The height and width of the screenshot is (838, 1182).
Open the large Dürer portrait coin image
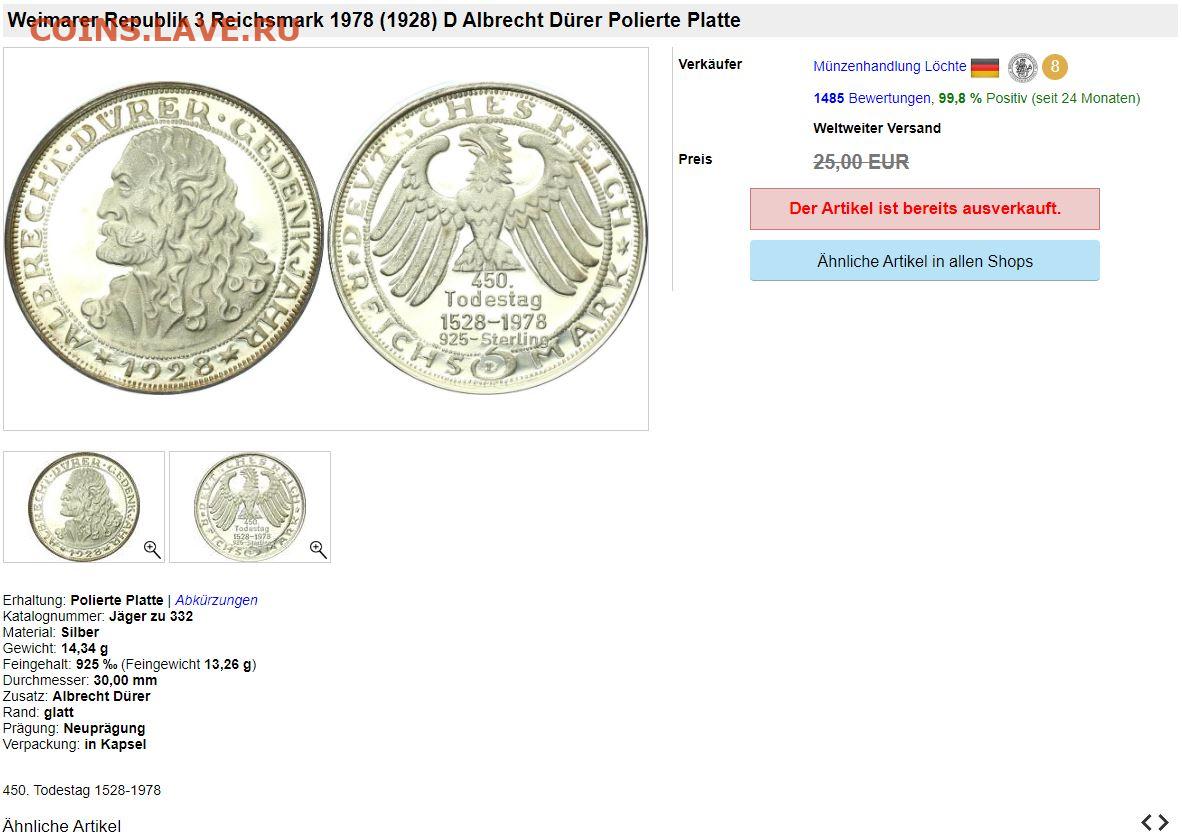tap(164, 237)
